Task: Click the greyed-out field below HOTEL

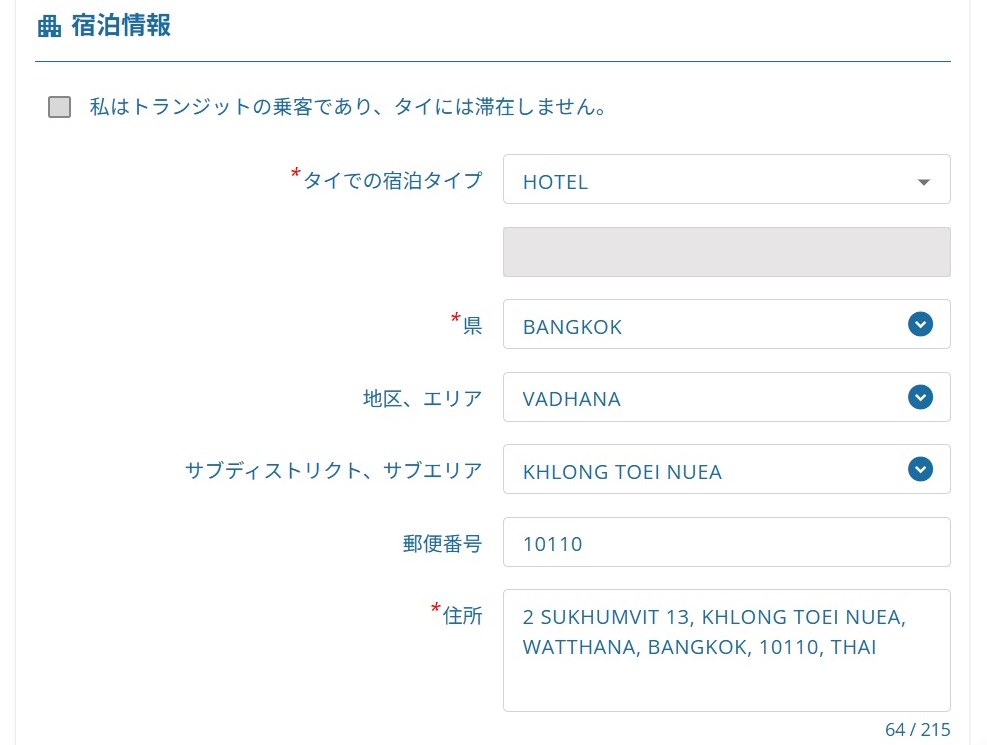Action: (726, 252)
